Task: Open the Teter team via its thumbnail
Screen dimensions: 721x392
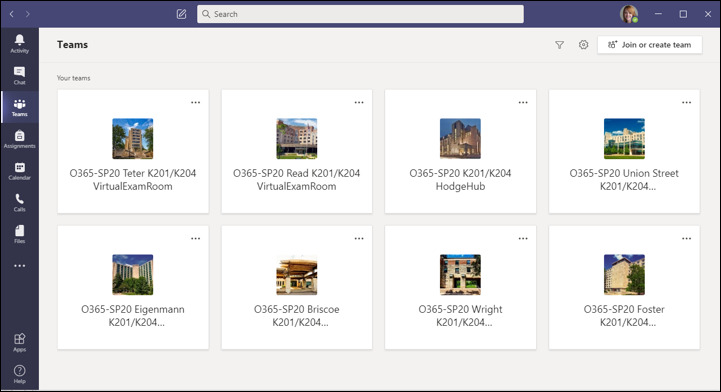Action: 133,138
